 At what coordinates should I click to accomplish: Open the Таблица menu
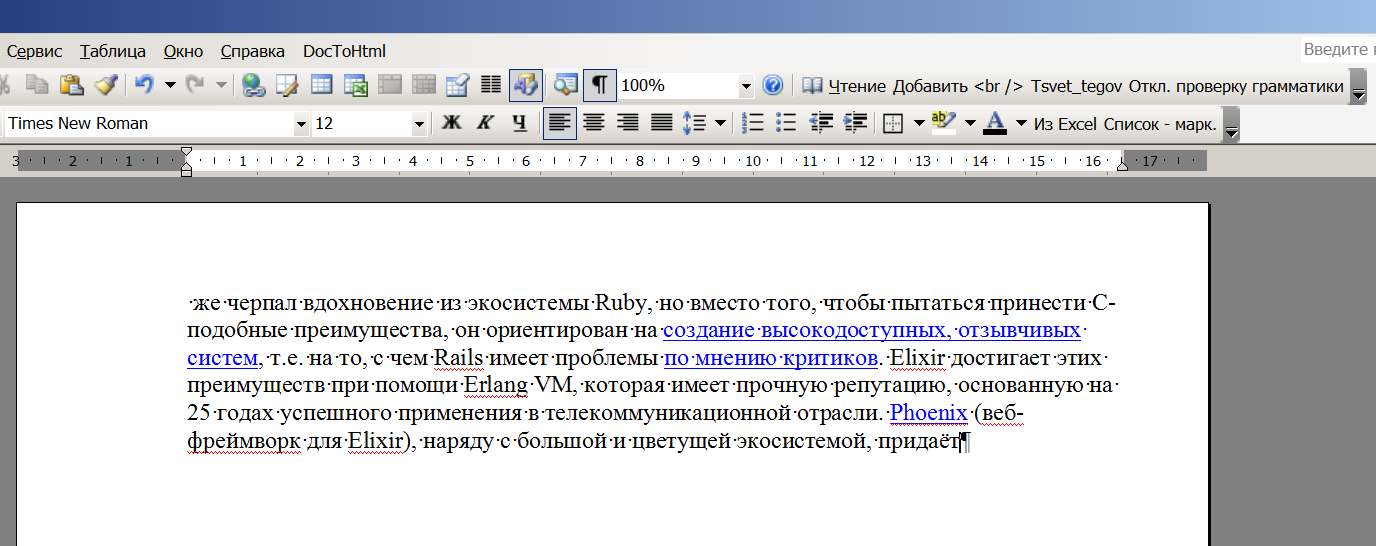click(x=113, y=51)
